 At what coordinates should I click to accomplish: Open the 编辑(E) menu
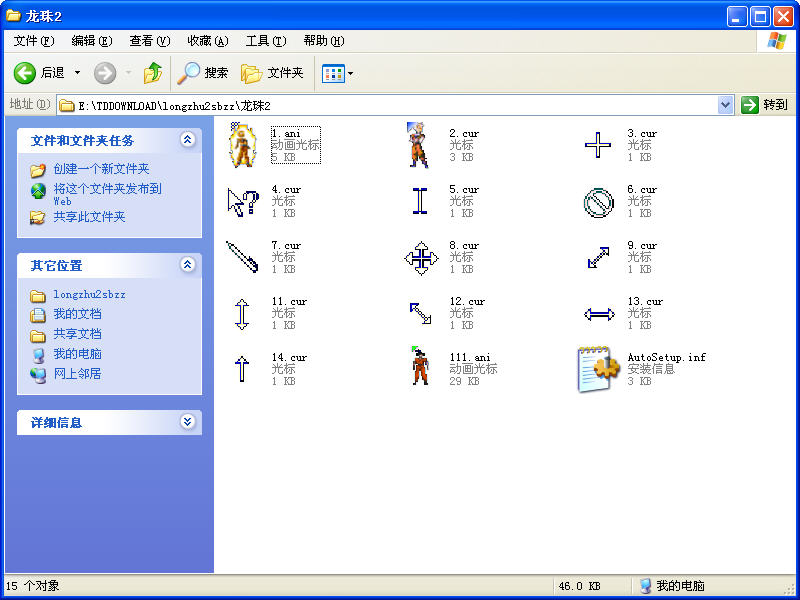coord(92,41)
